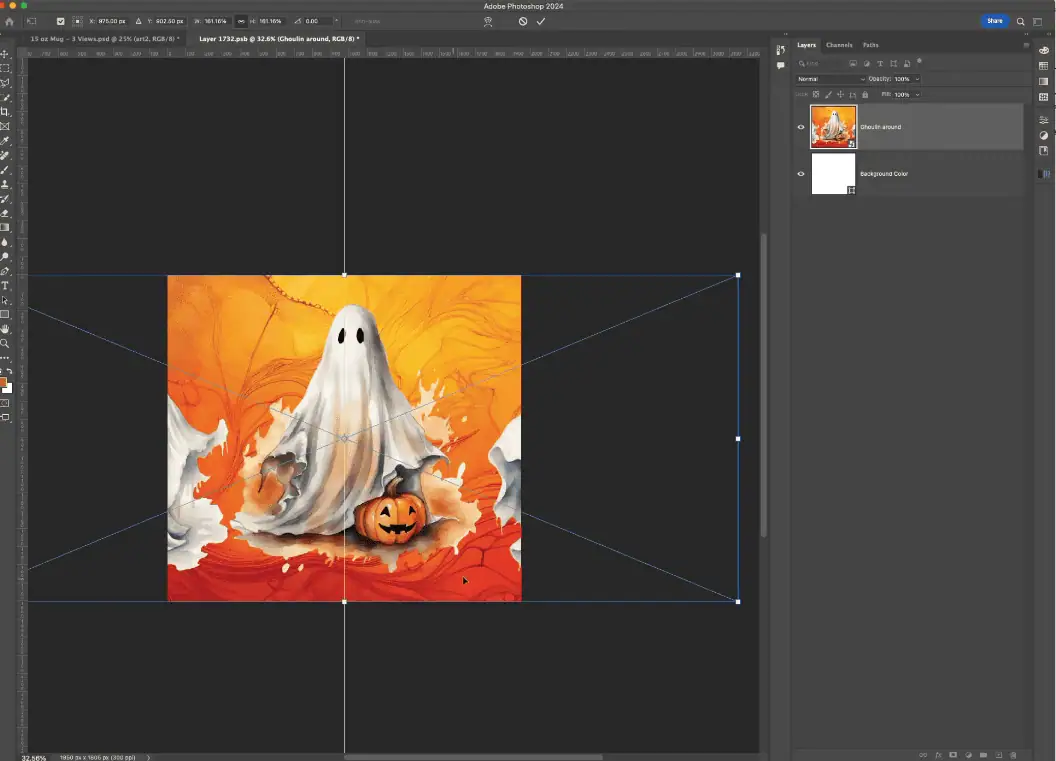Click the orange foreground color swatch
Viewport: 1056px width, 761px height.
(4, 382)
